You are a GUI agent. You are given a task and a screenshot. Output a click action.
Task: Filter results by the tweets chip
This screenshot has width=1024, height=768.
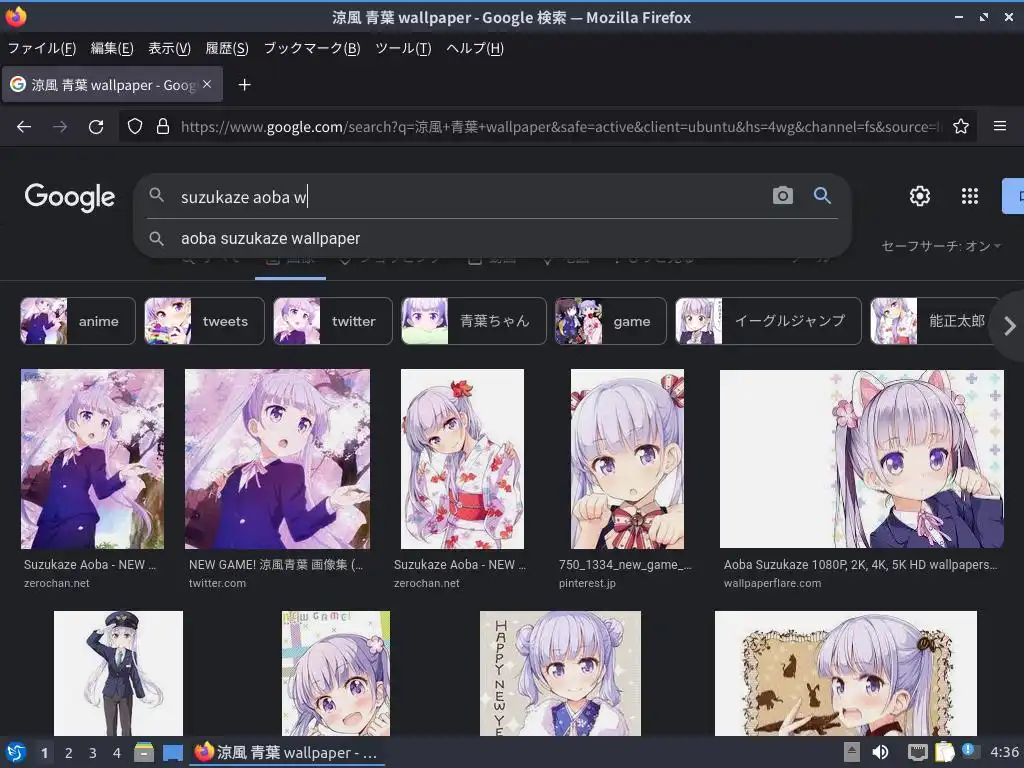click(204, 321)
